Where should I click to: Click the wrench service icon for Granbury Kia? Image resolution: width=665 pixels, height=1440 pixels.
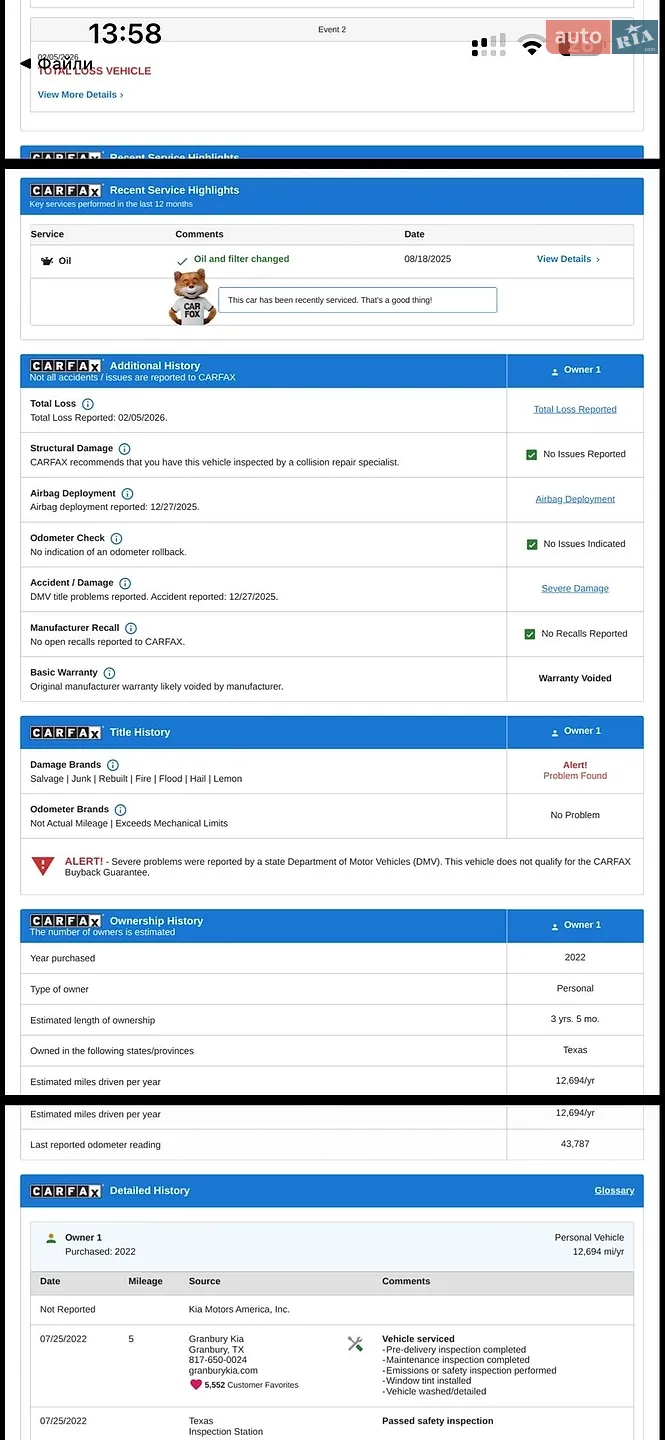point(355,1344)
